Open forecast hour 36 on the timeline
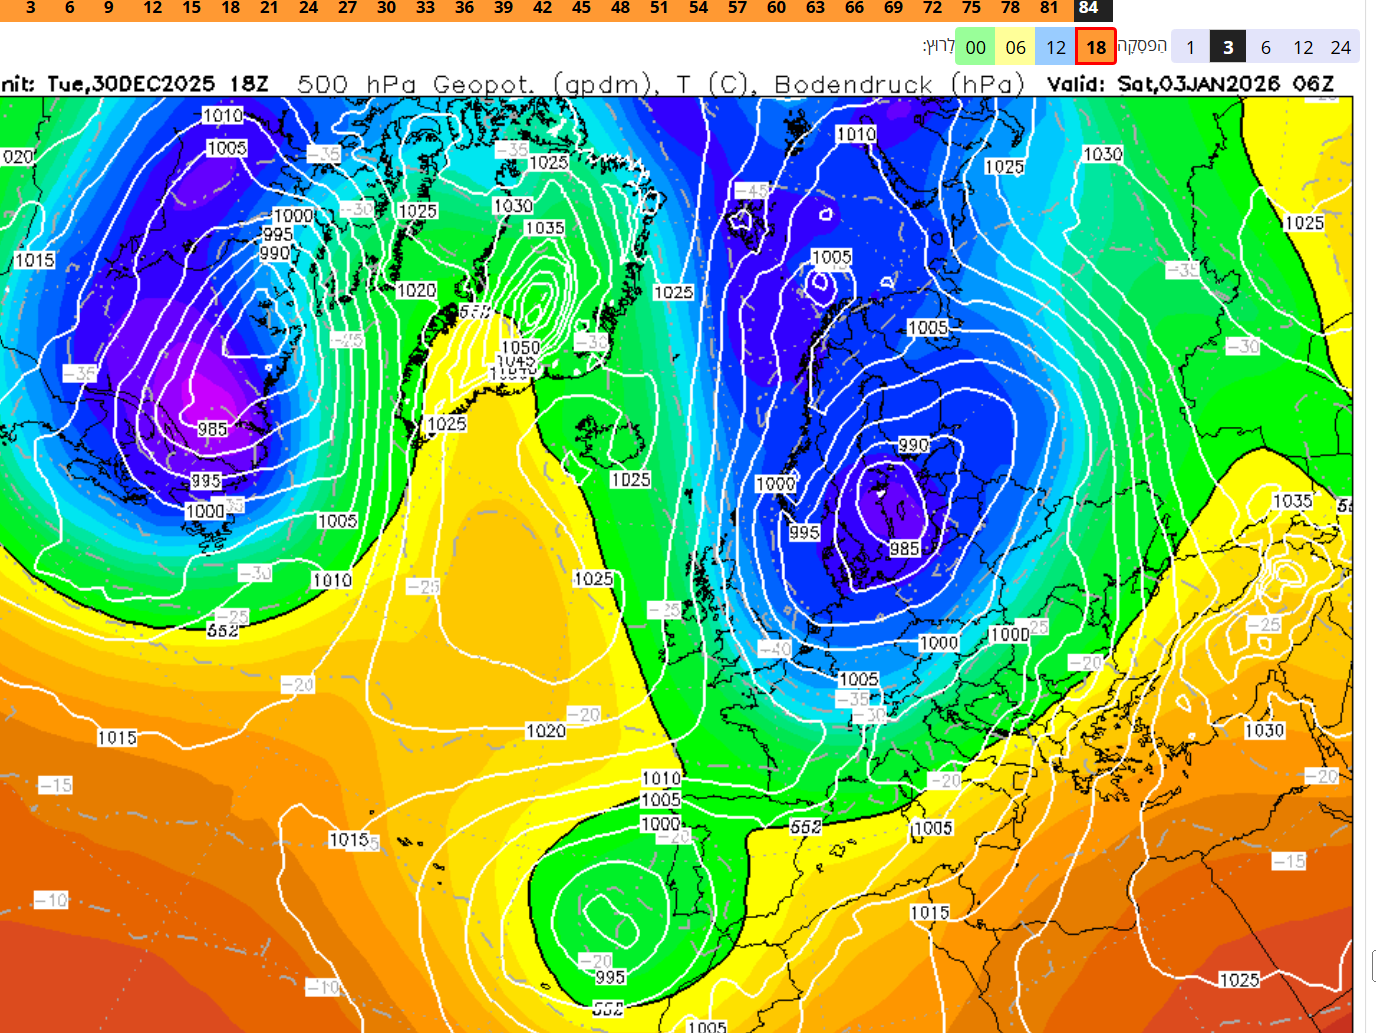 pyautogui.click(x=464, y=8)
